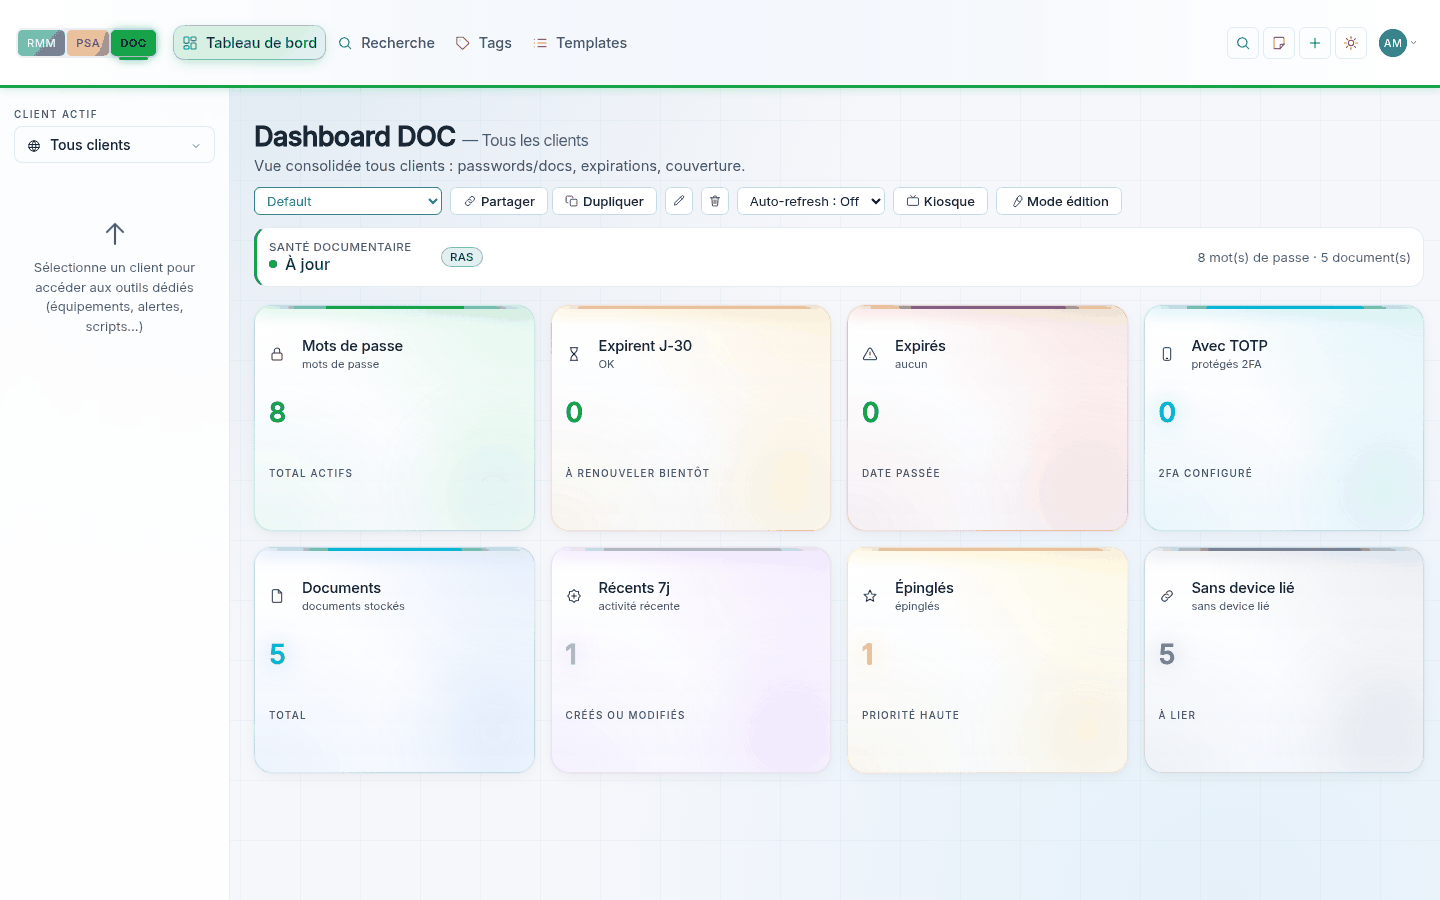
Task: Click the trash delete icon
Action: [715, 201]
